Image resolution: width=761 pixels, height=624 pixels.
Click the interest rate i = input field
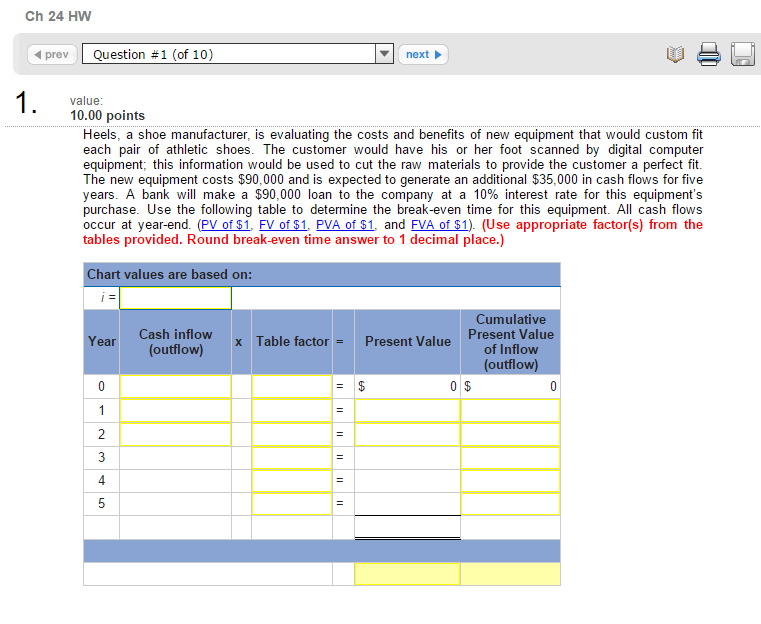click(x=176, y=298)
